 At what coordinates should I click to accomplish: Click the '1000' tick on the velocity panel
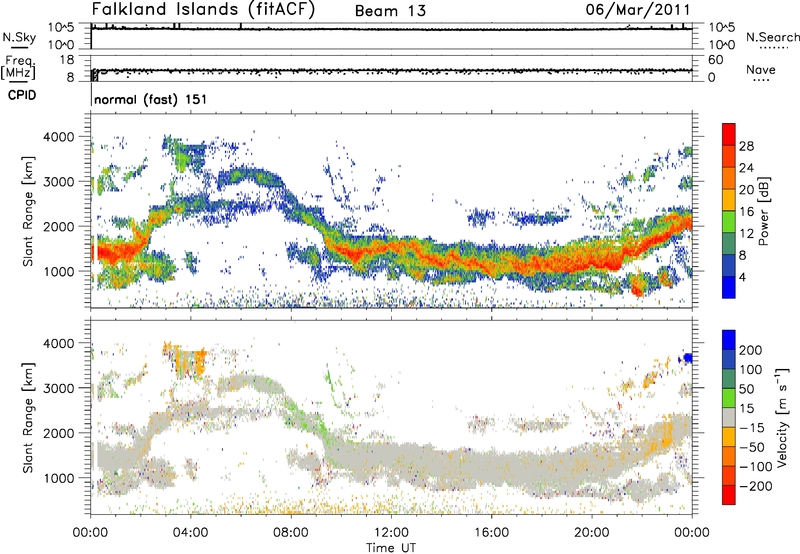click(59, 478)
